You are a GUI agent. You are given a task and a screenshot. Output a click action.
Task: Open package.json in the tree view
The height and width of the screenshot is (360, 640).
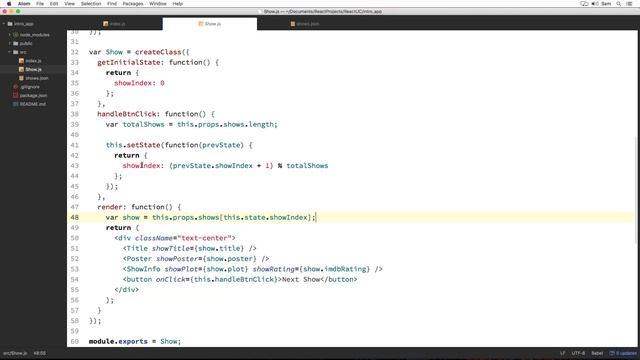tap(33, 95)
